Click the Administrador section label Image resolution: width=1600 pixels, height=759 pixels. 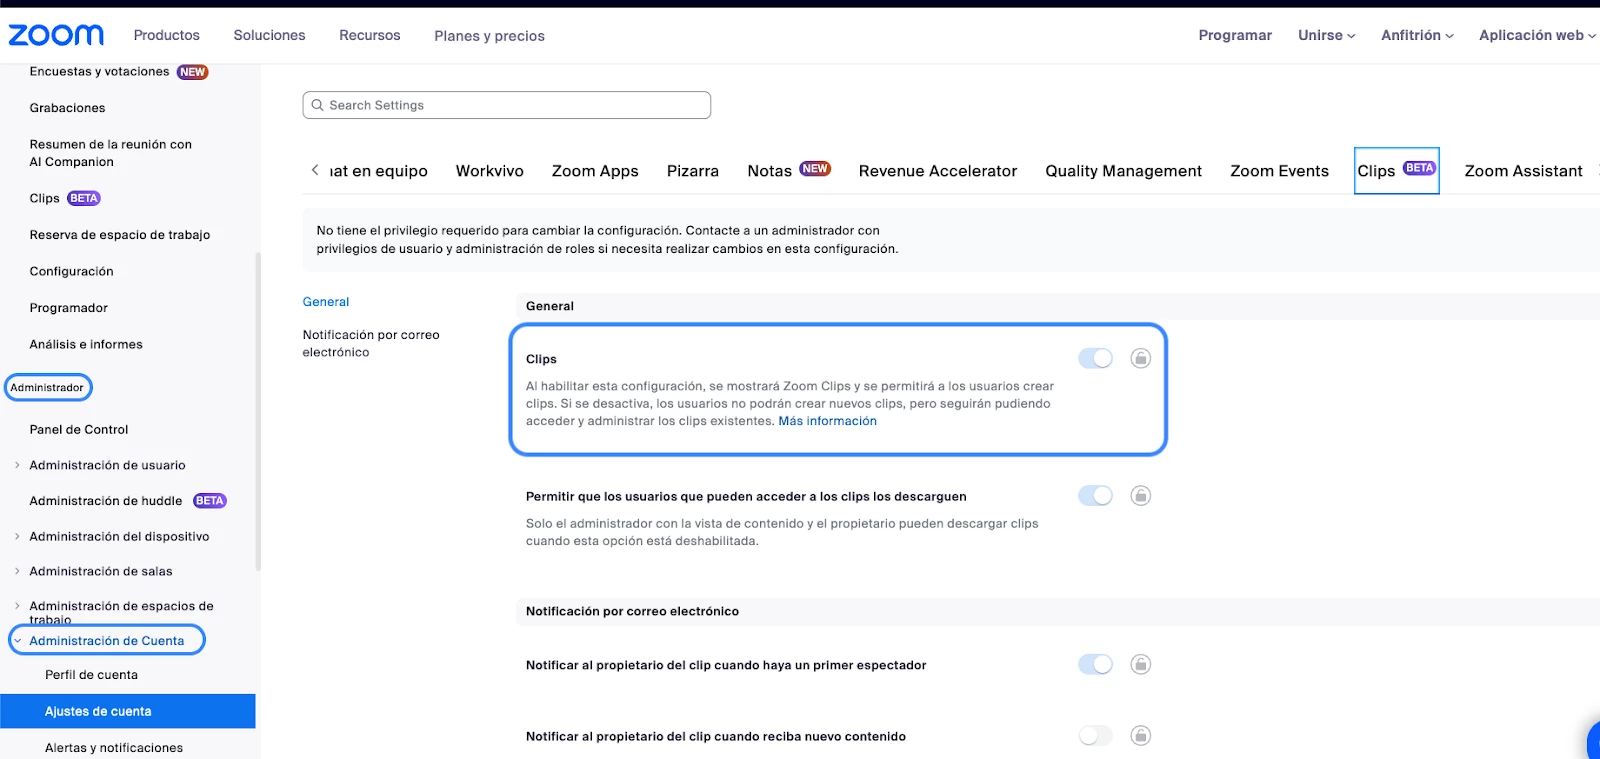(x=47, y=387)
